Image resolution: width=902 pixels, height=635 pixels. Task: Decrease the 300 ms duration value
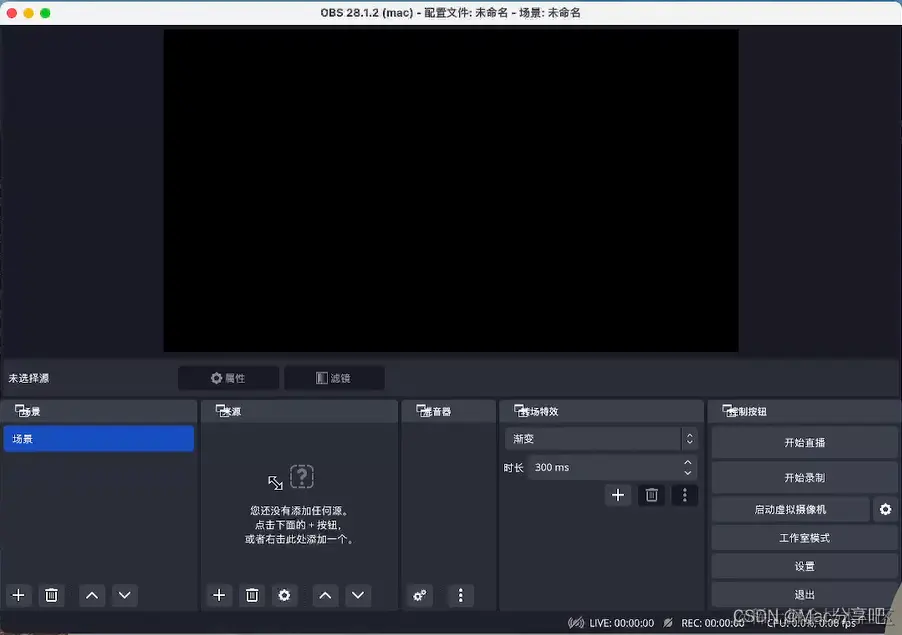(x=687, y=473)
